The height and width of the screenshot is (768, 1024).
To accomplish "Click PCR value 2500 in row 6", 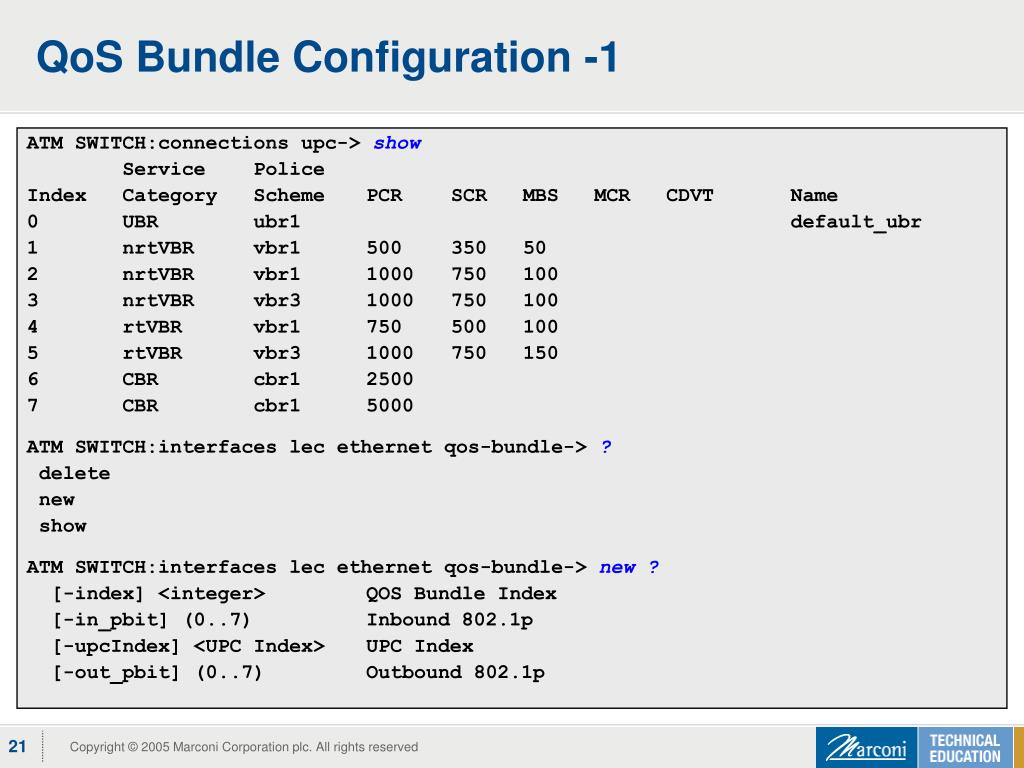I will 390,379.
